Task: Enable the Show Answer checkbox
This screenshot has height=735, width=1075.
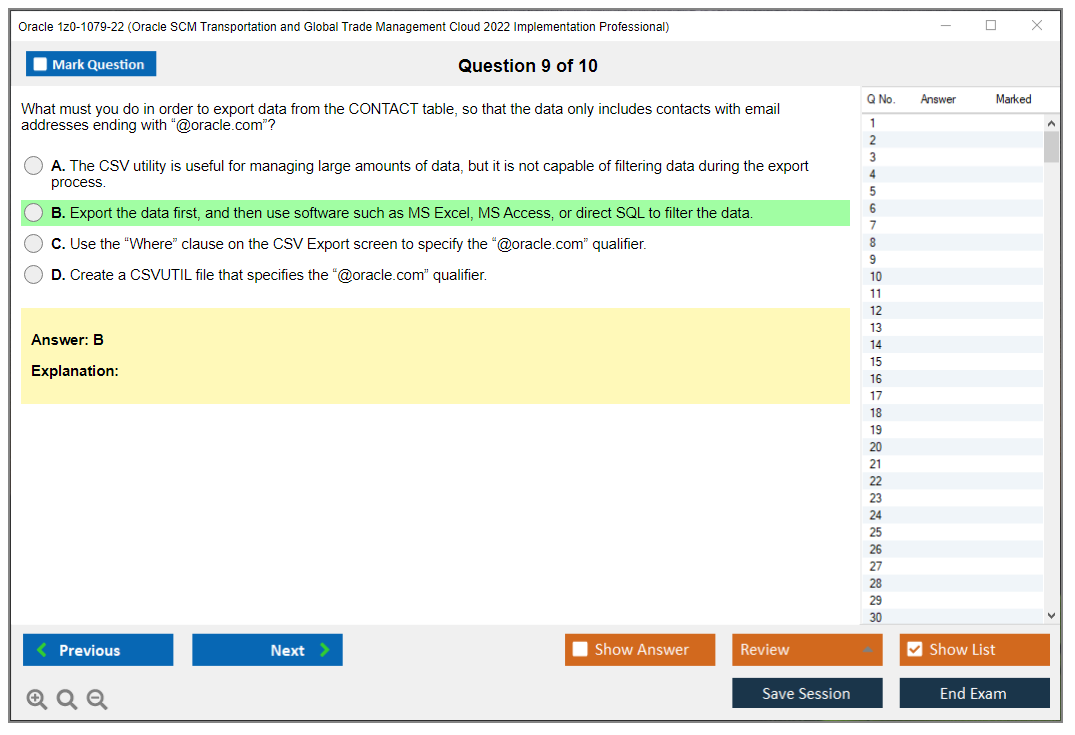Action: coord(580,650)
